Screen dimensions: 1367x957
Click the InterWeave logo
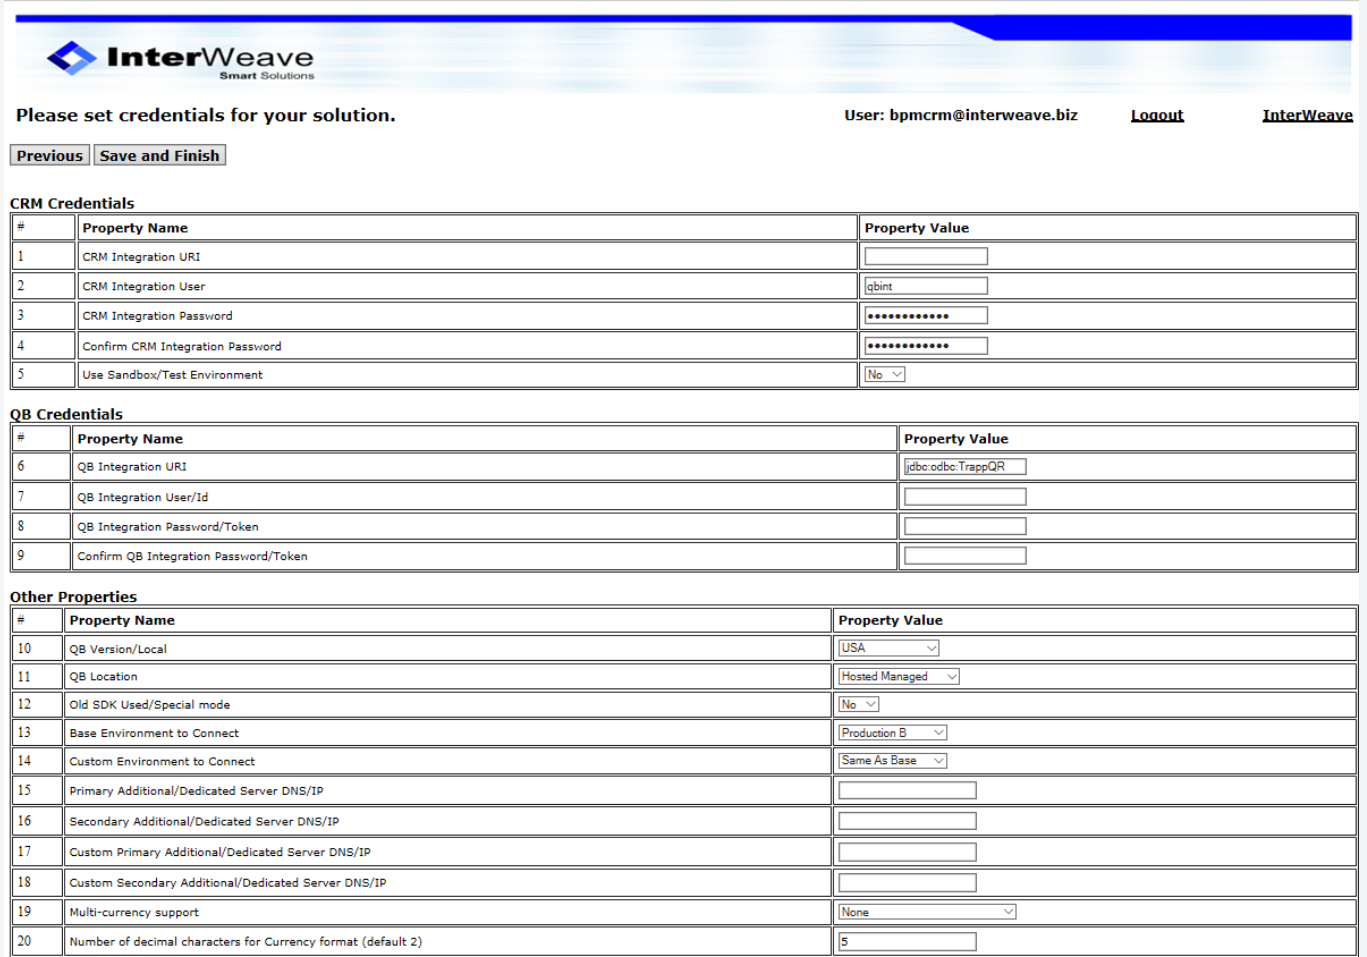coord(181,60)
